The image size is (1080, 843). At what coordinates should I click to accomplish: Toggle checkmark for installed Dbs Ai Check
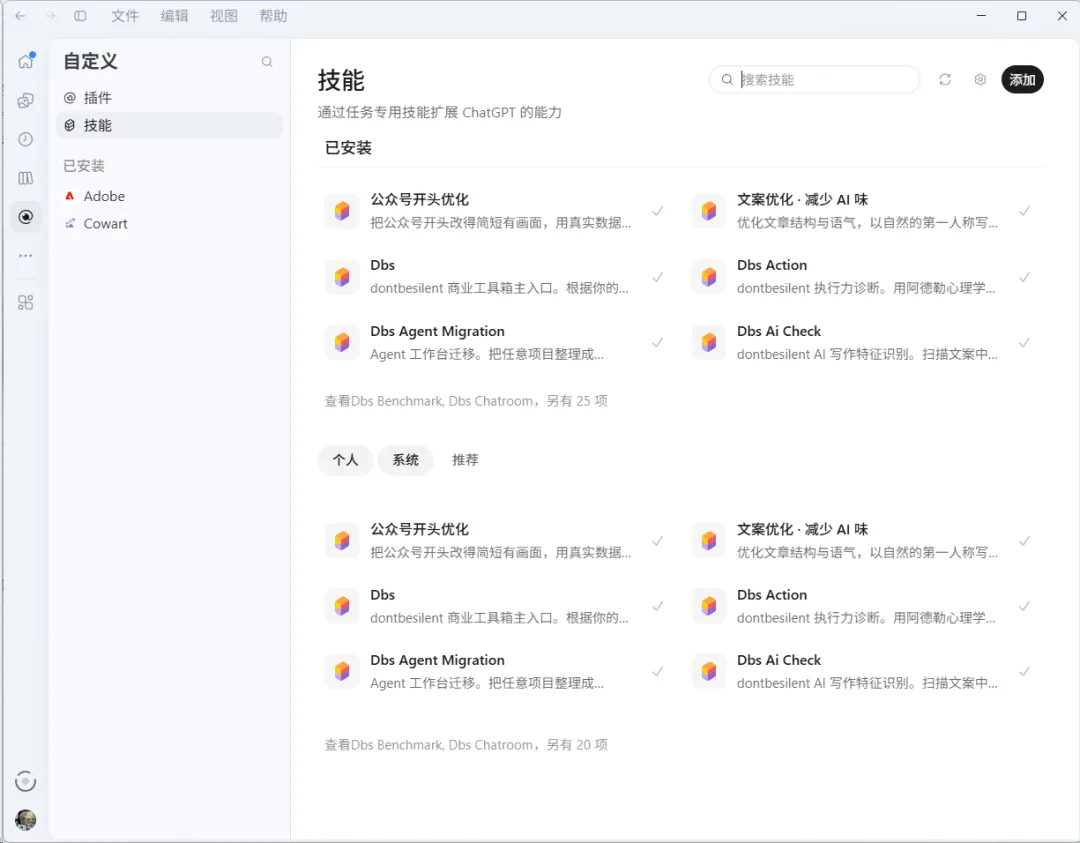click(1025, 342)
